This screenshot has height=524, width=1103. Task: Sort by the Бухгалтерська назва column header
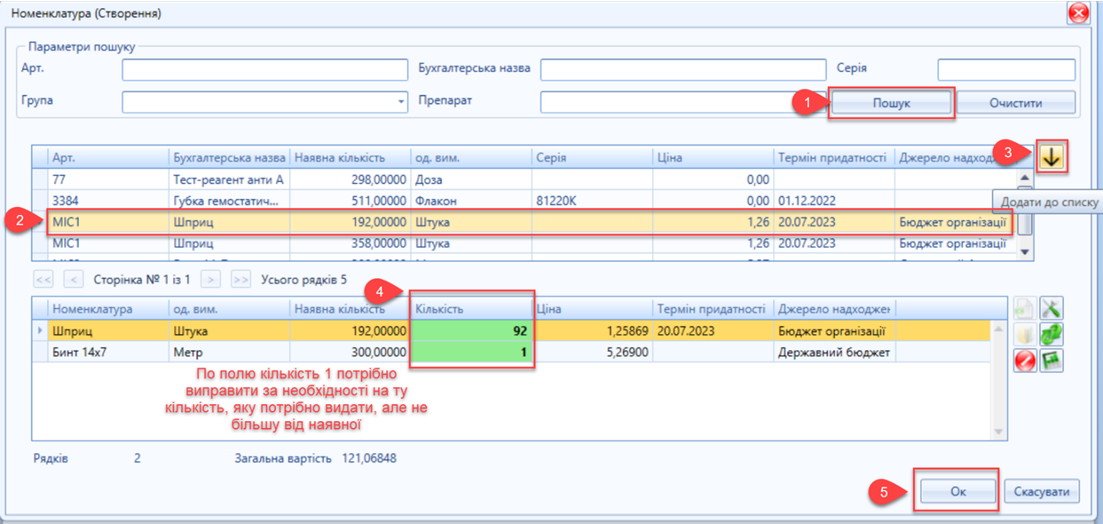tap(229, 158)
